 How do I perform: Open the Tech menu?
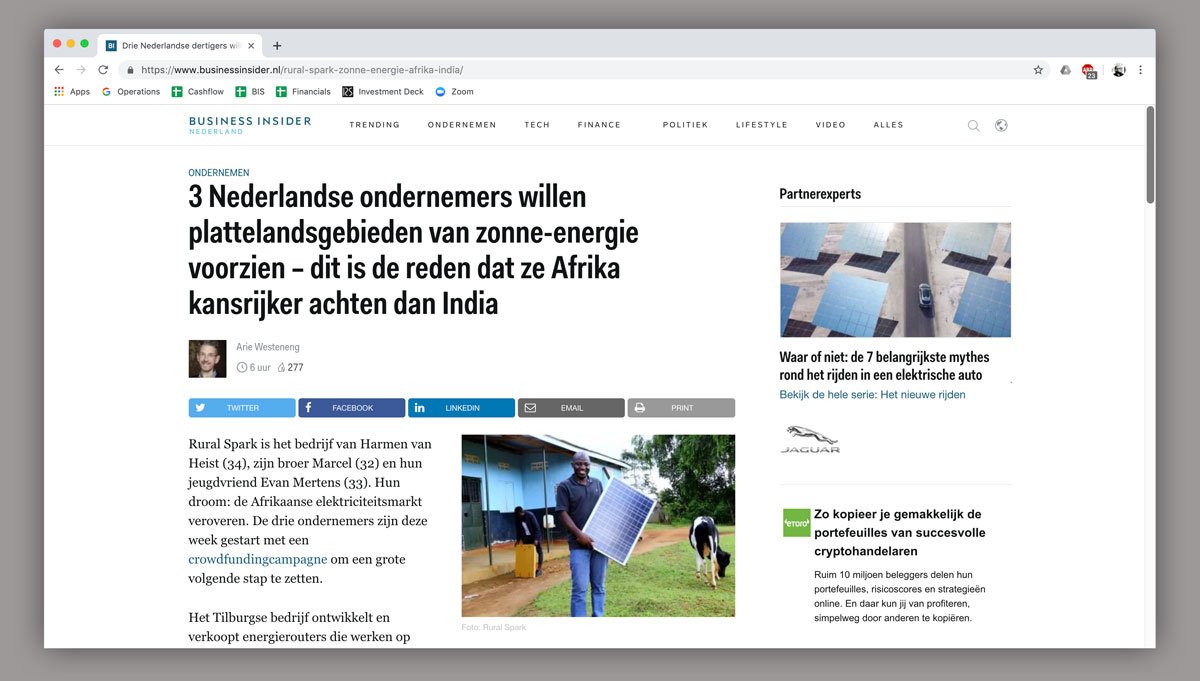tap(537, 125)
